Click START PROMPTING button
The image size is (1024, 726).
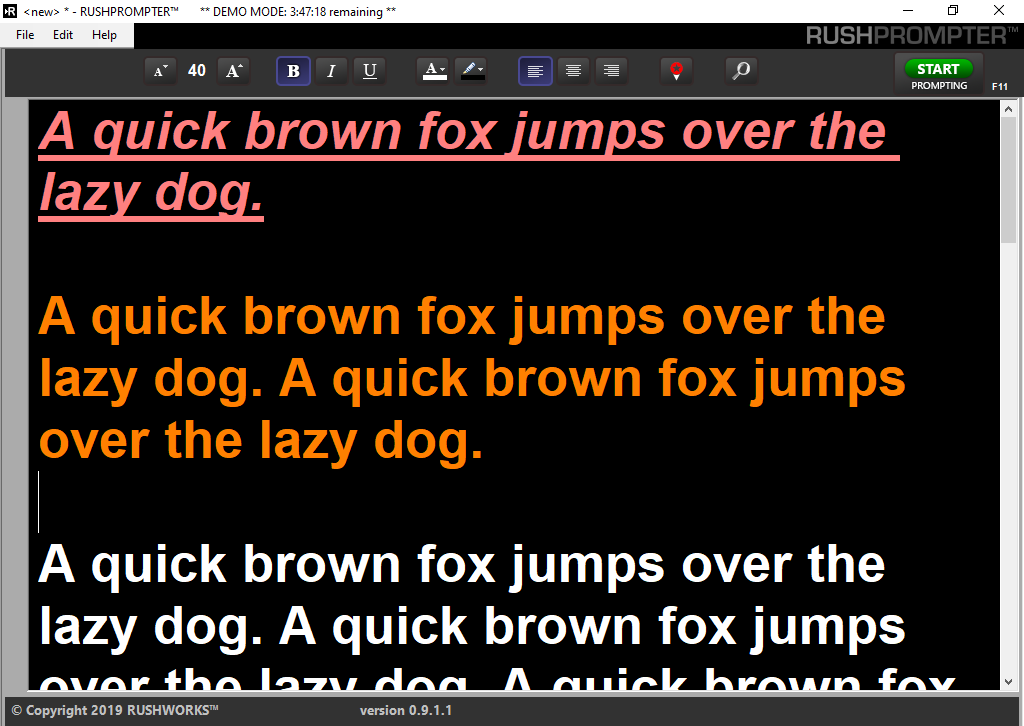coord(938,74)
